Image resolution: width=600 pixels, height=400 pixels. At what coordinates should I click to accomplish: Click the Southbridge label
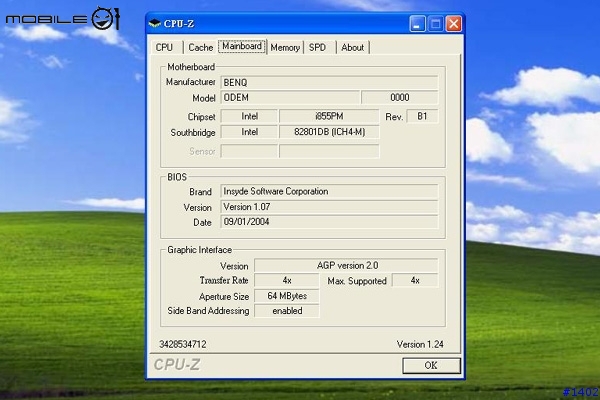[x=193, y=133]
